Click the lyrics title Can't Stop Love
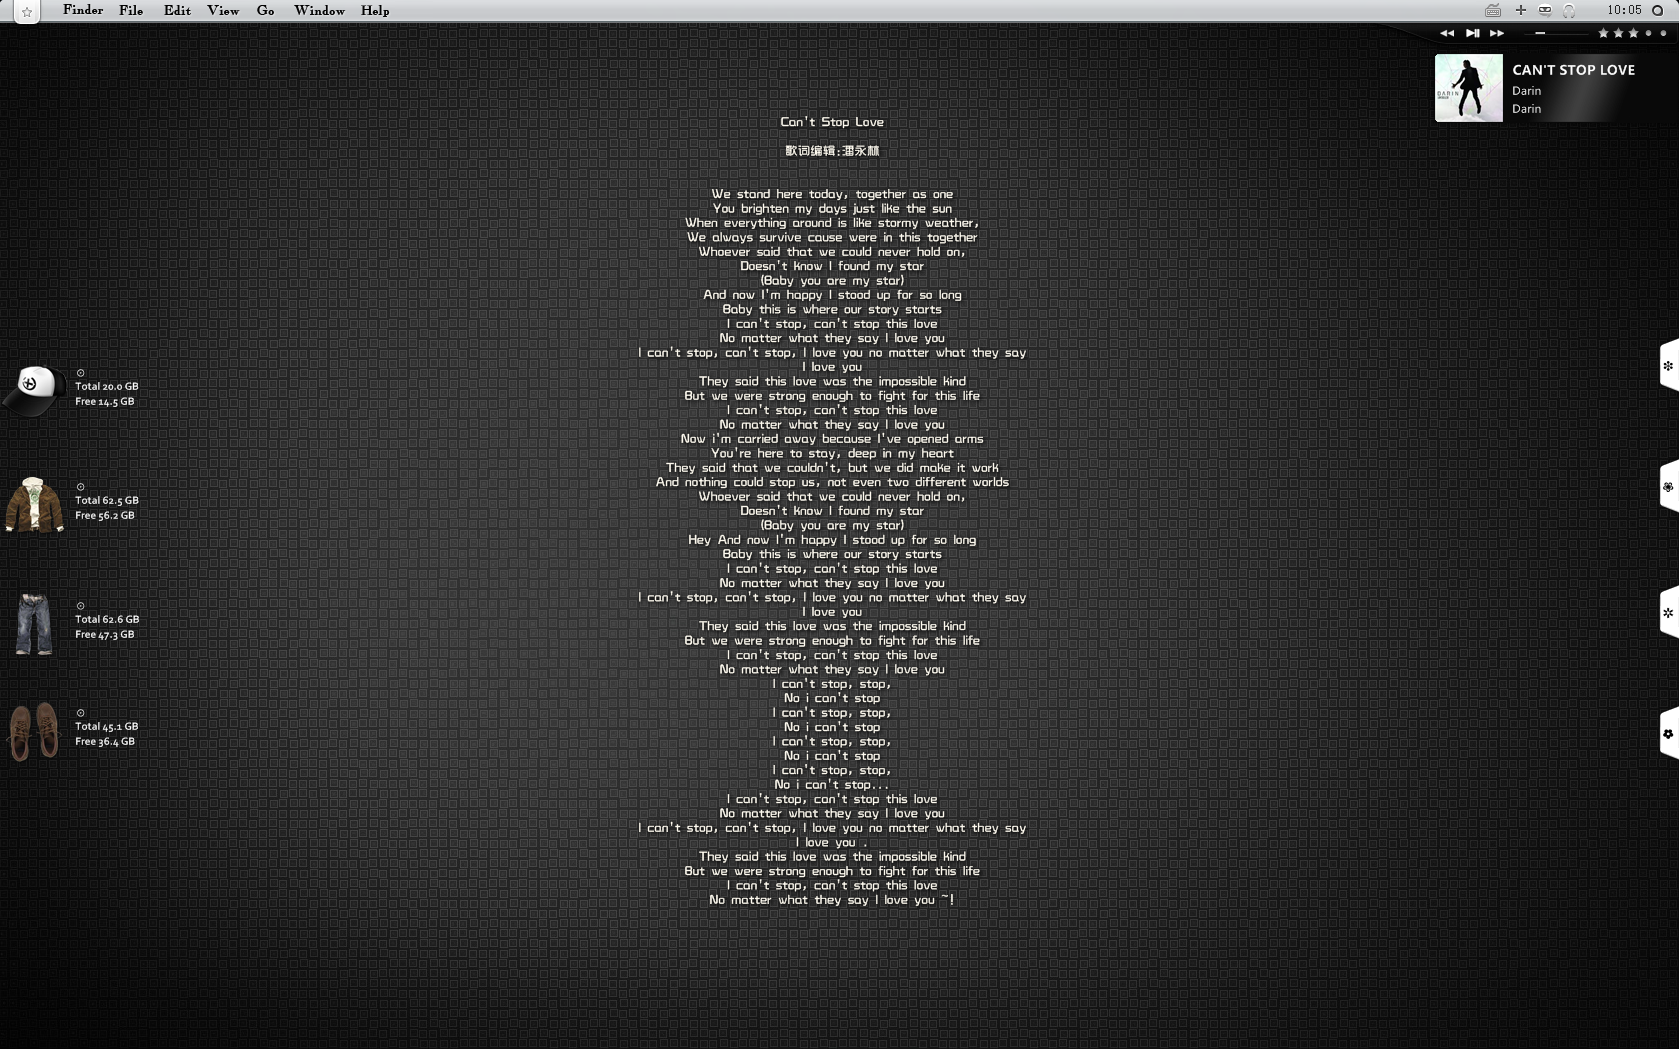 coord(832,122)
